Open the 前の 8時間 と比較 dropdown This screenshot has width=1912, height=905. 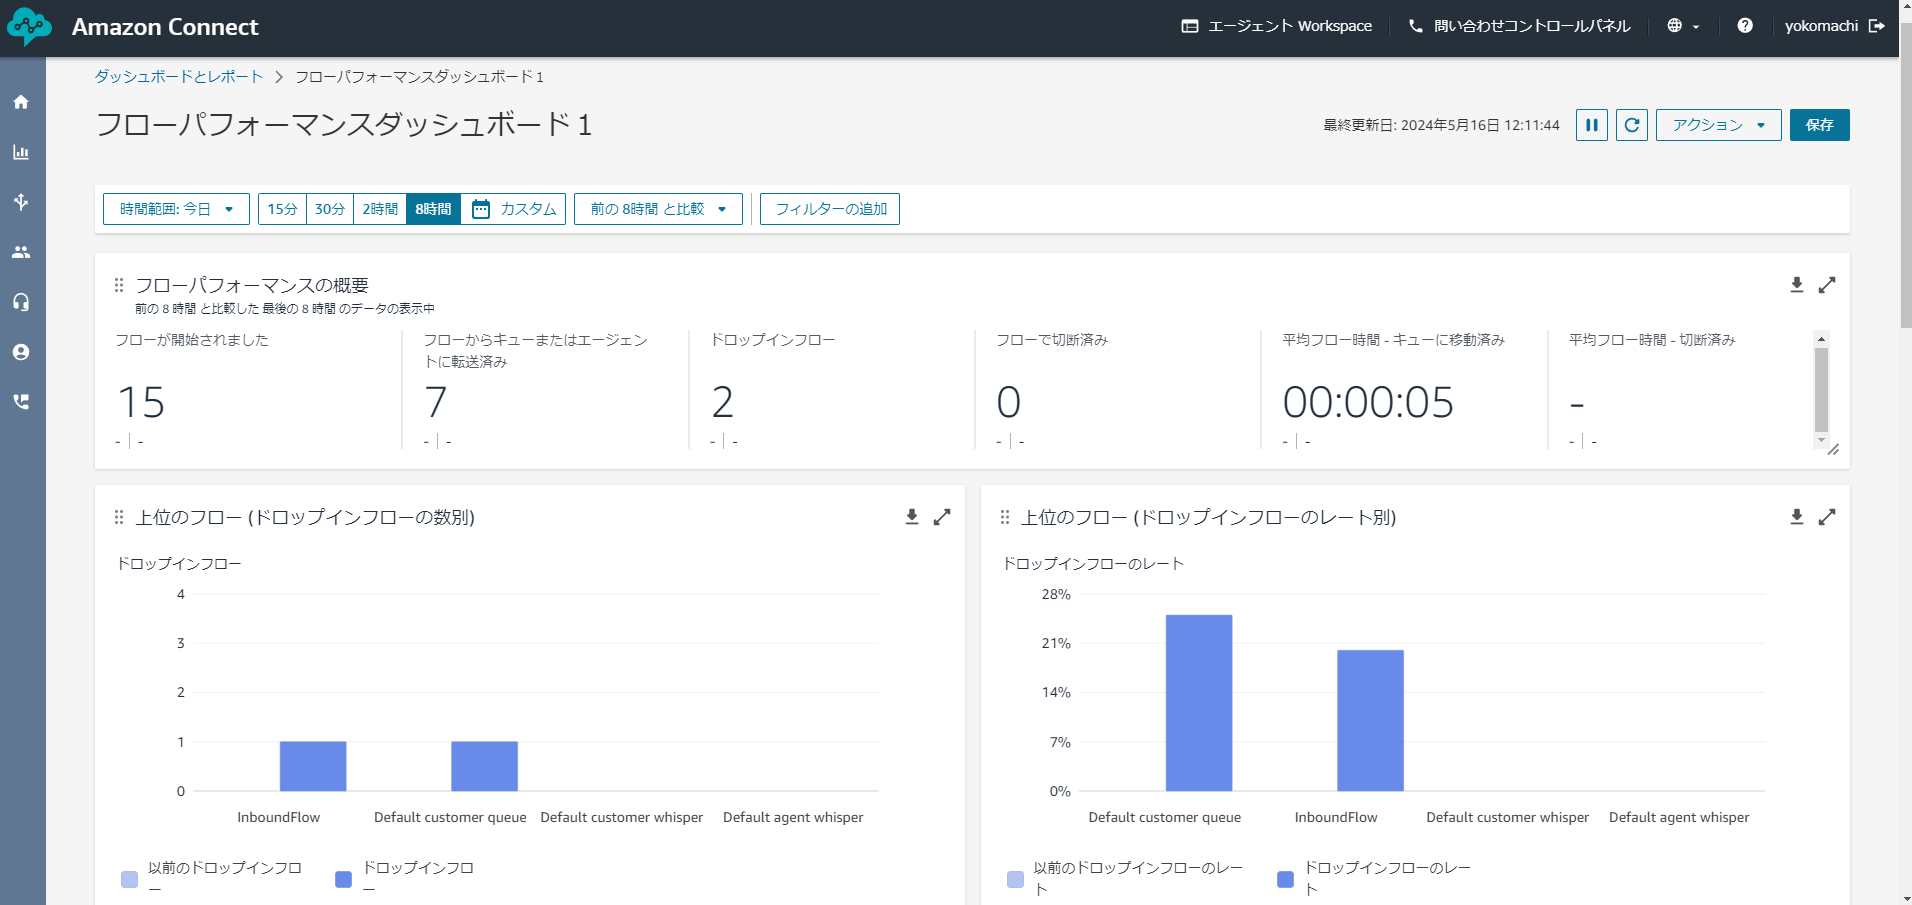coord(658,209)
